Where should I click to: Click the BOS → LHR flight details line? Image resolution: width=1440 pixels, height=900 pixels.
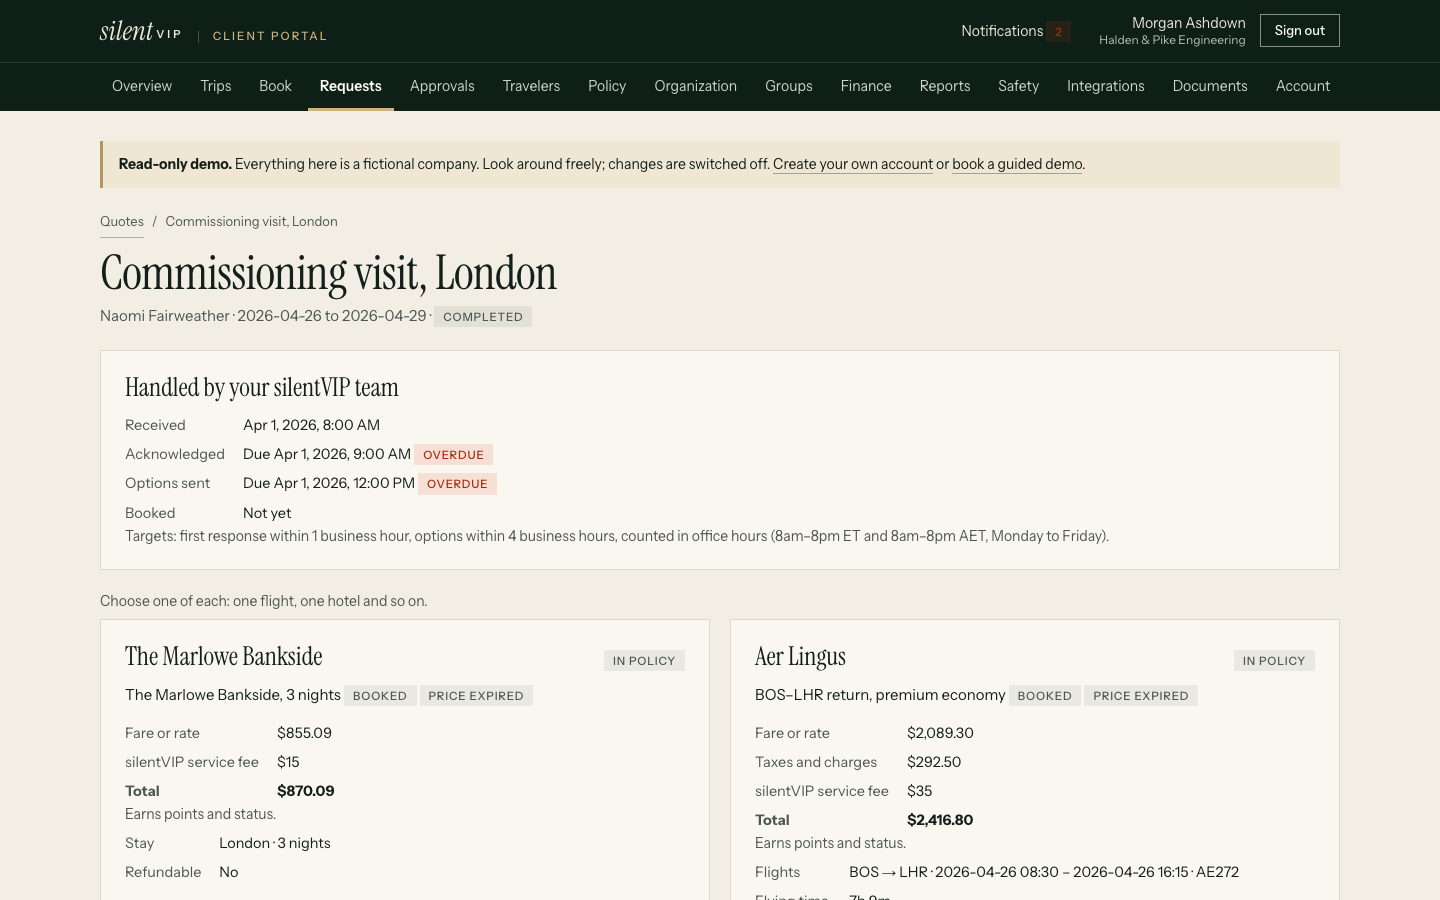point(1044,872)
